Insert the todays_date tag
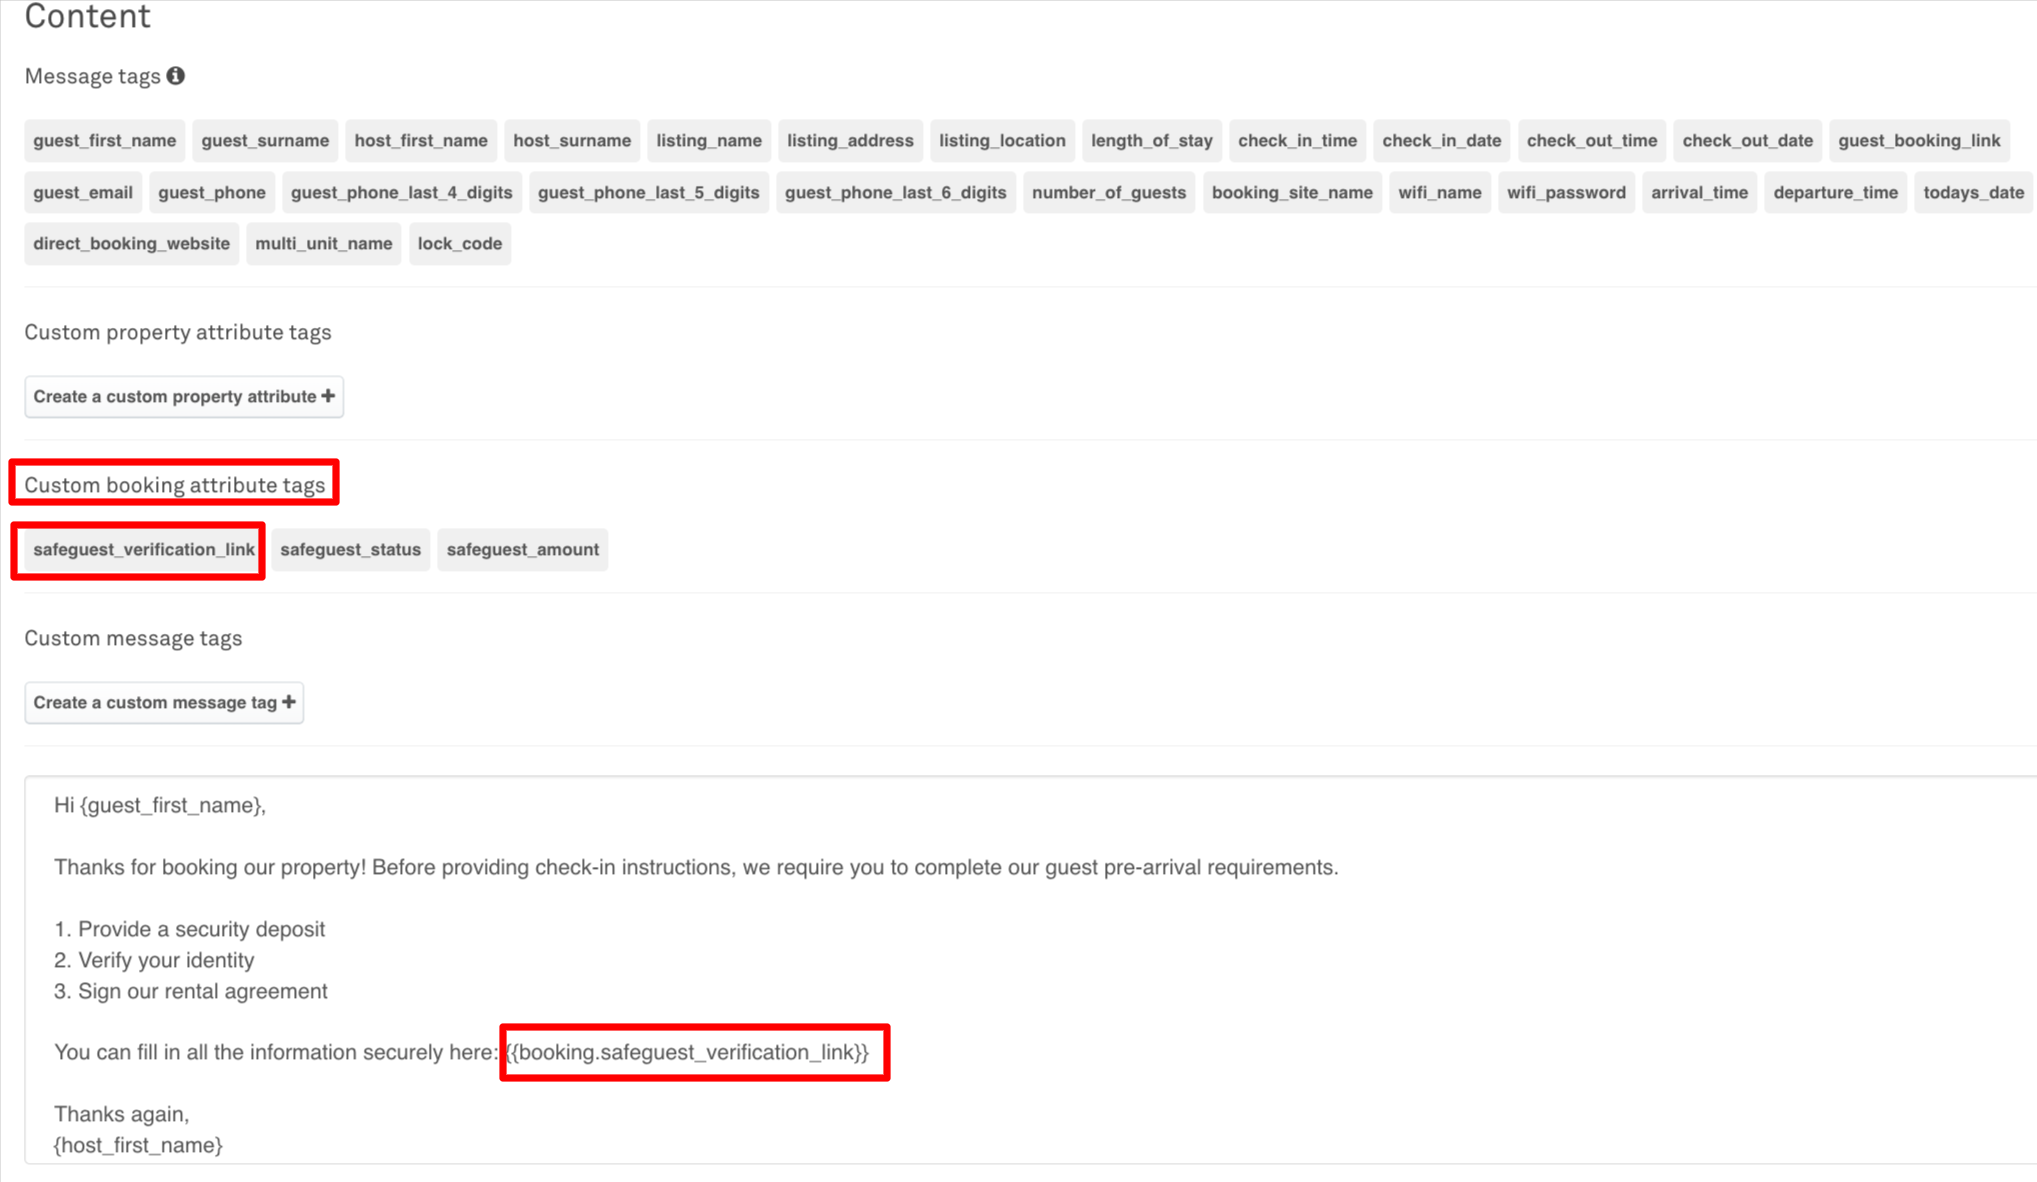Image resolution: width=2037 pixels, height=1182 pixels. [1973, 193]
